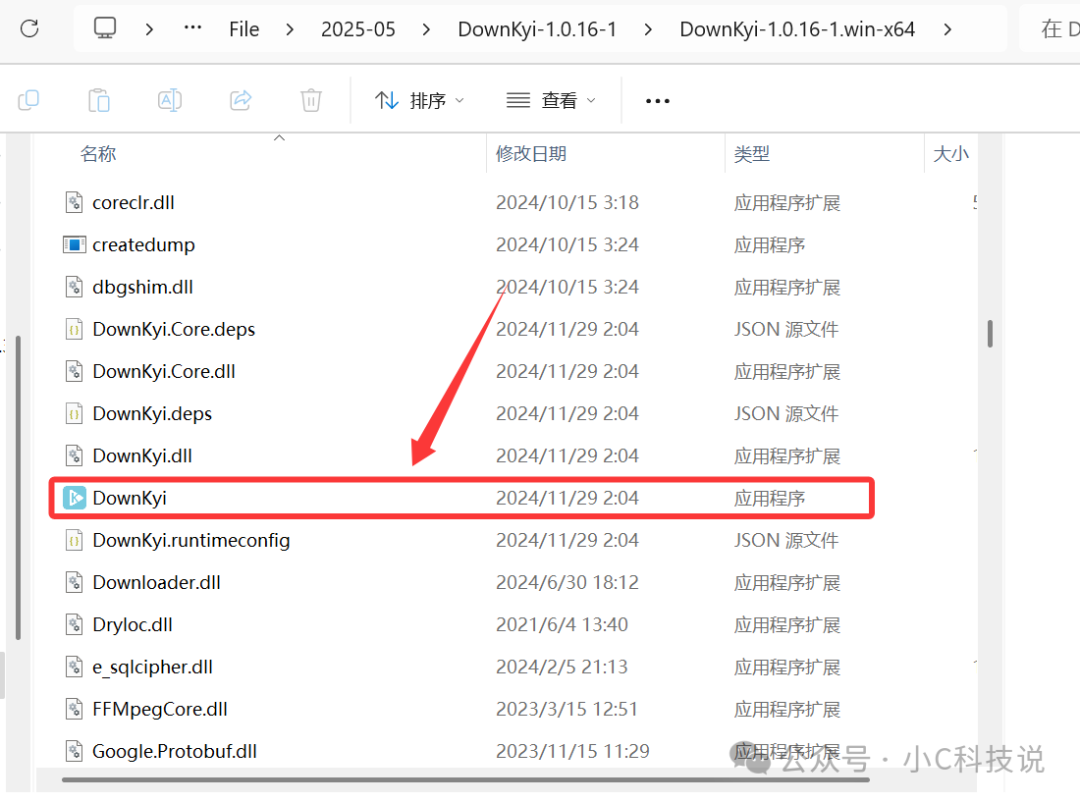Open the 排序 sort dropdown
The height and width of the screenshot is (802, 1080).
pos(419,101)
